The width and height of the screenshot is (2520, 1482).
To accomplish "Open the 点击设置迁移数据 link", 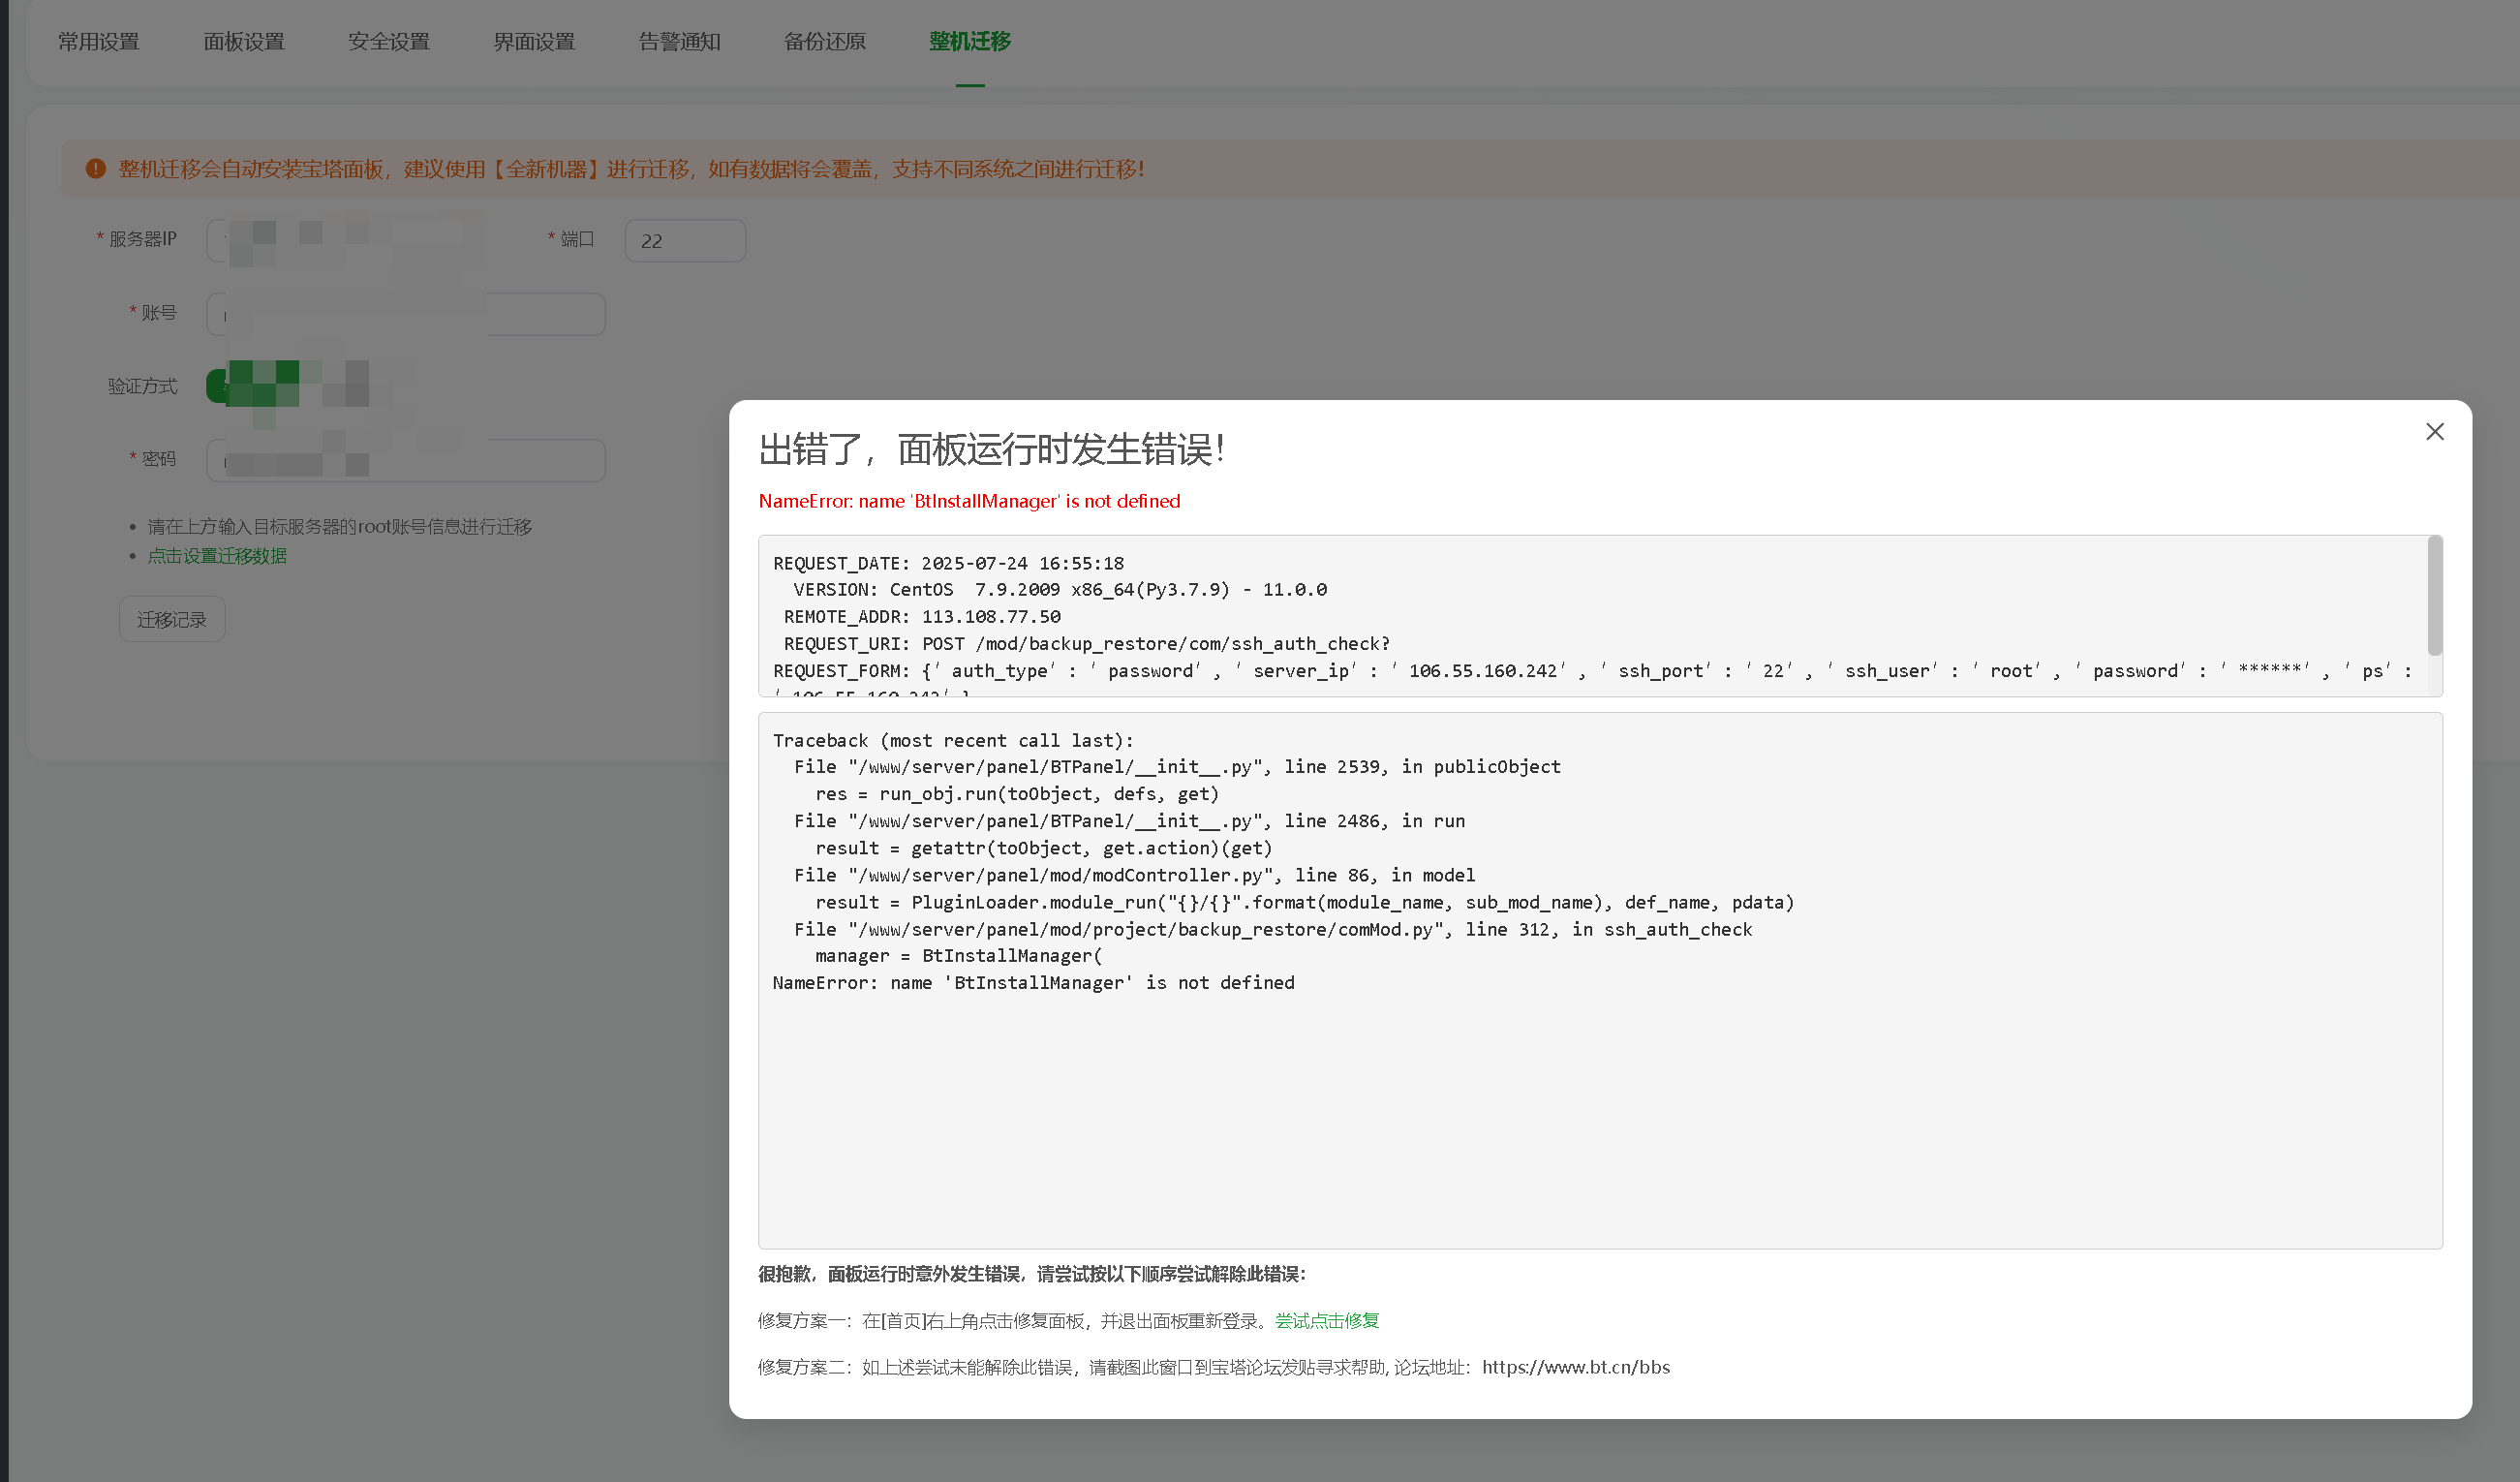I will 217,556.
